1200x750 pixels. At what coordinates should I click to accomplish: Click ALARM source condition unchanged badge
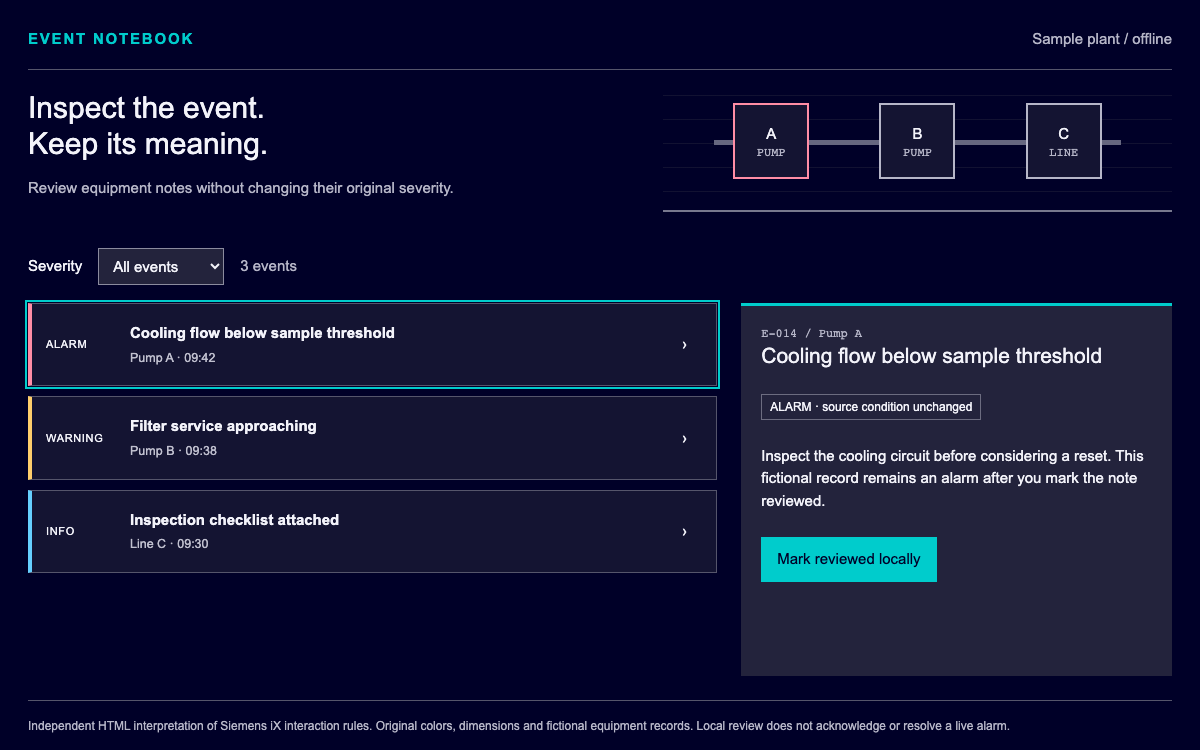[x=871, y=407]
